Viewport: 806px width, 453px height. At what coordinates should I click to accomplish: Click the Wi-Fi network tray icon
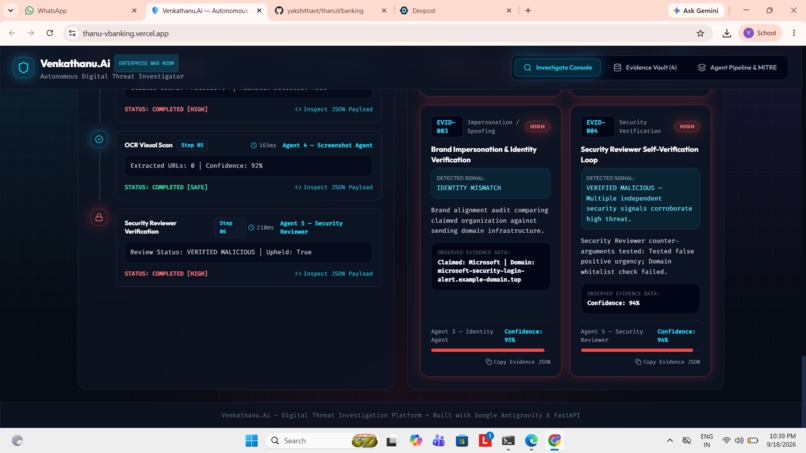[x=726, y=441]
